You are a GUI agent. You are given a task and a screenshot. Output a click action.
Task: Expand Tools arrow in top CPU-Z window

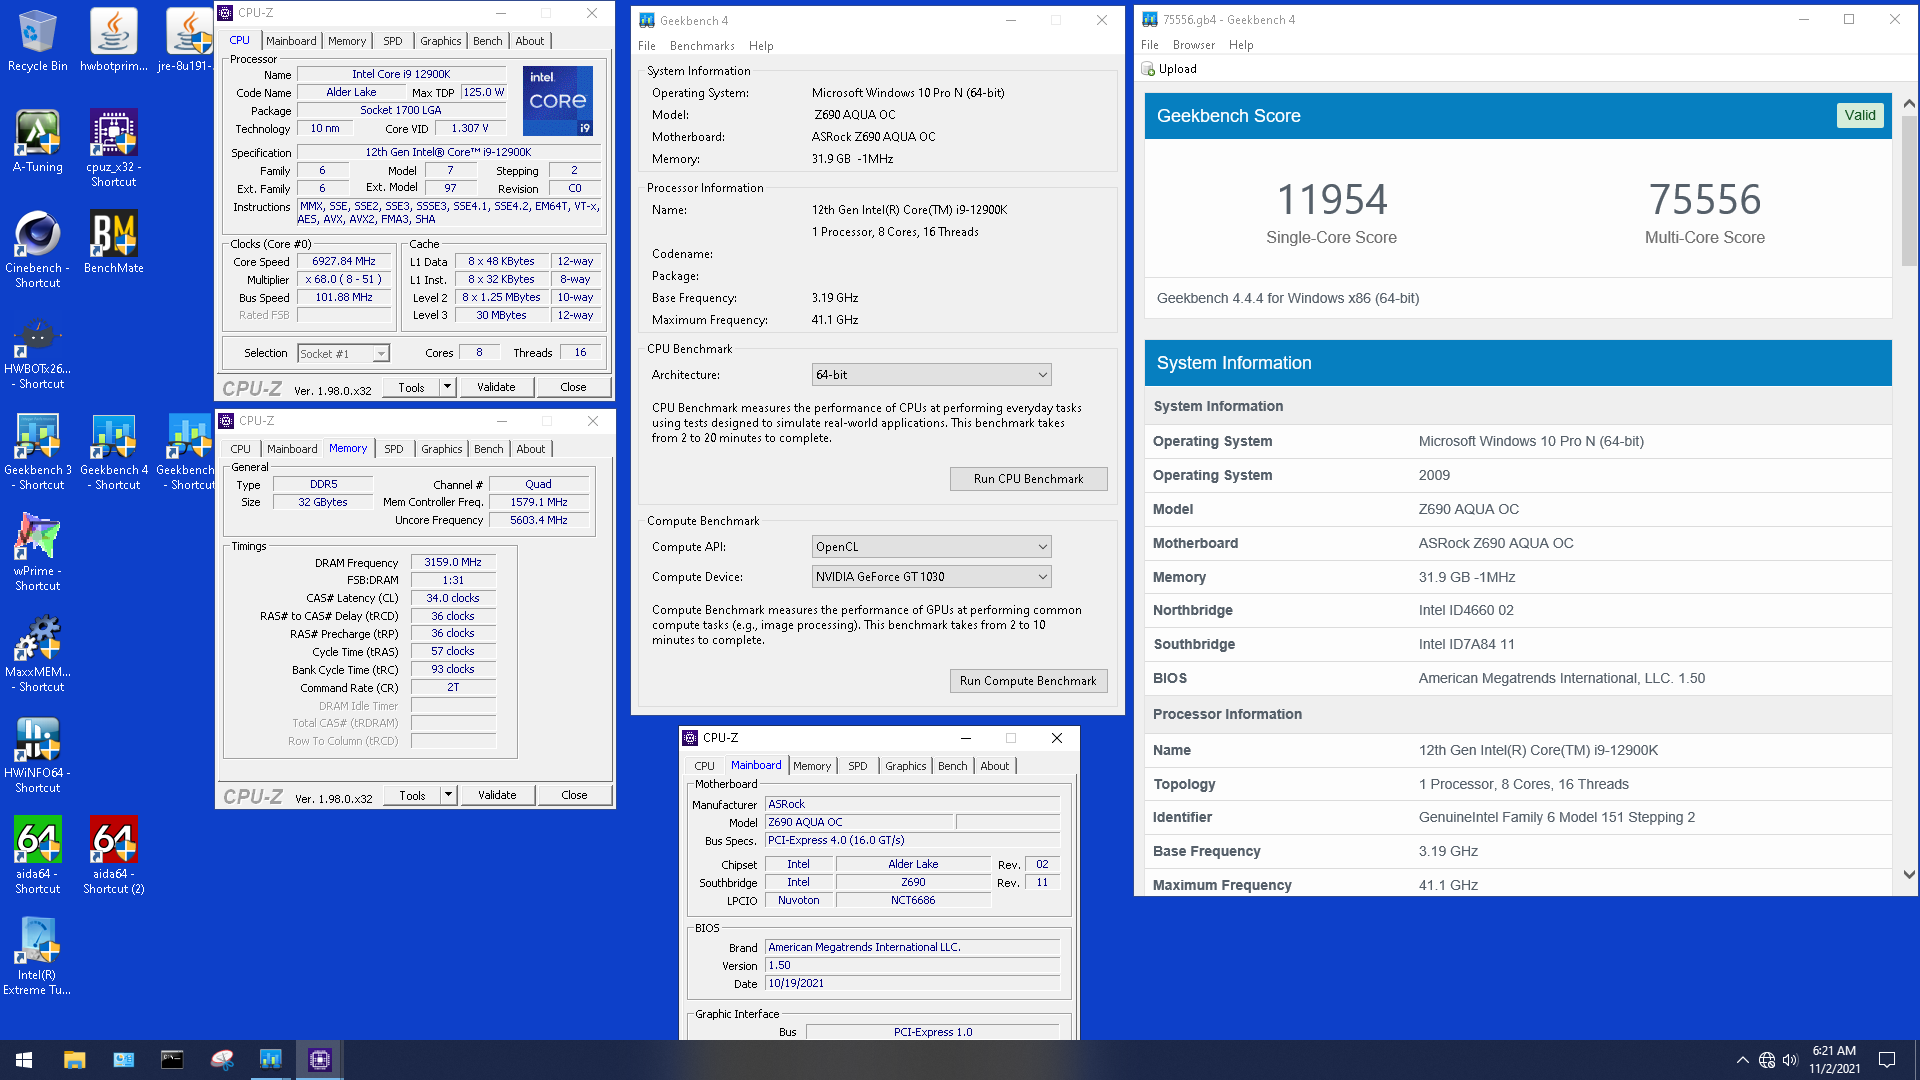(x=447, y=387)
